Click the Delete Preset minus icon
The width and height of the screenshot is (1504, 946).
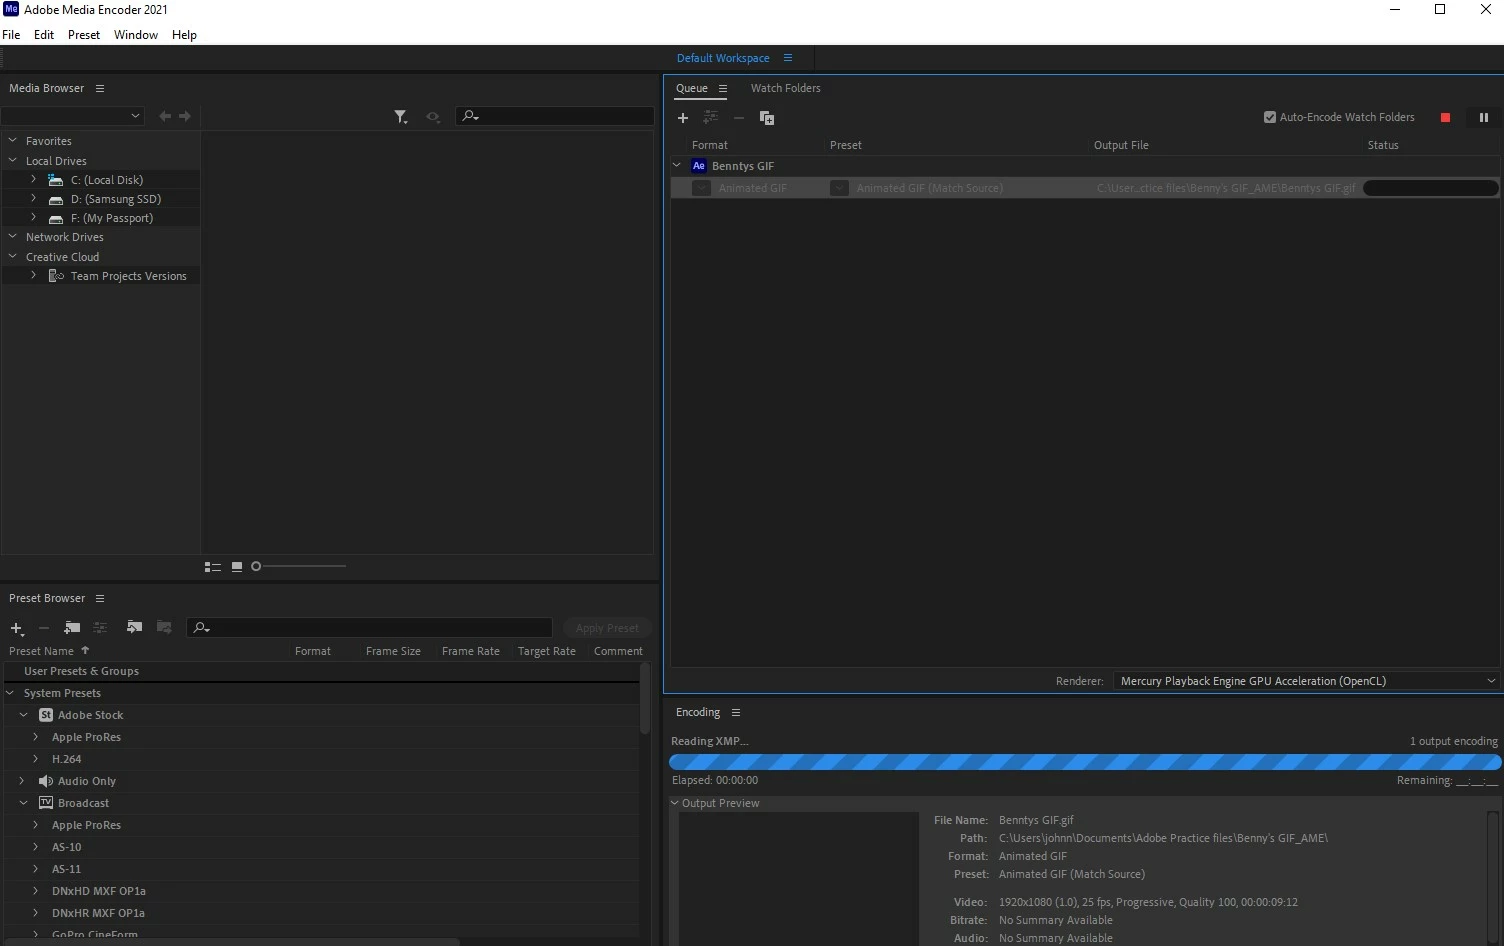[x=44, y=628]
